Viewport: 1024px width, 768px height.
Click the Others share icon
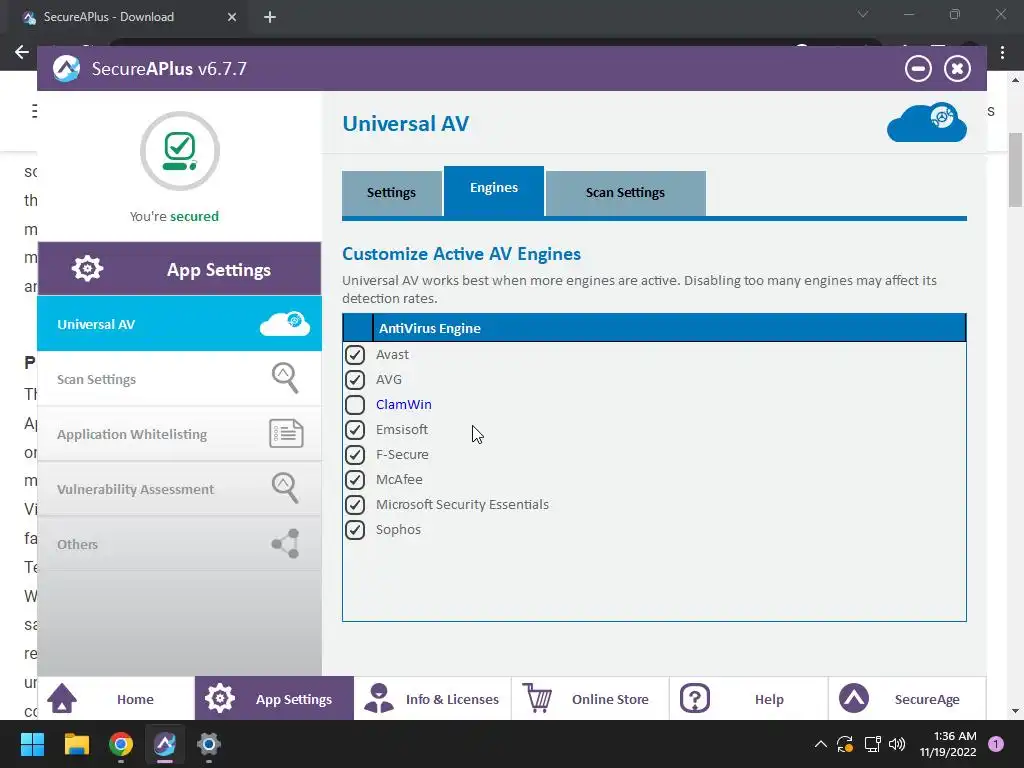click(286, 543)
